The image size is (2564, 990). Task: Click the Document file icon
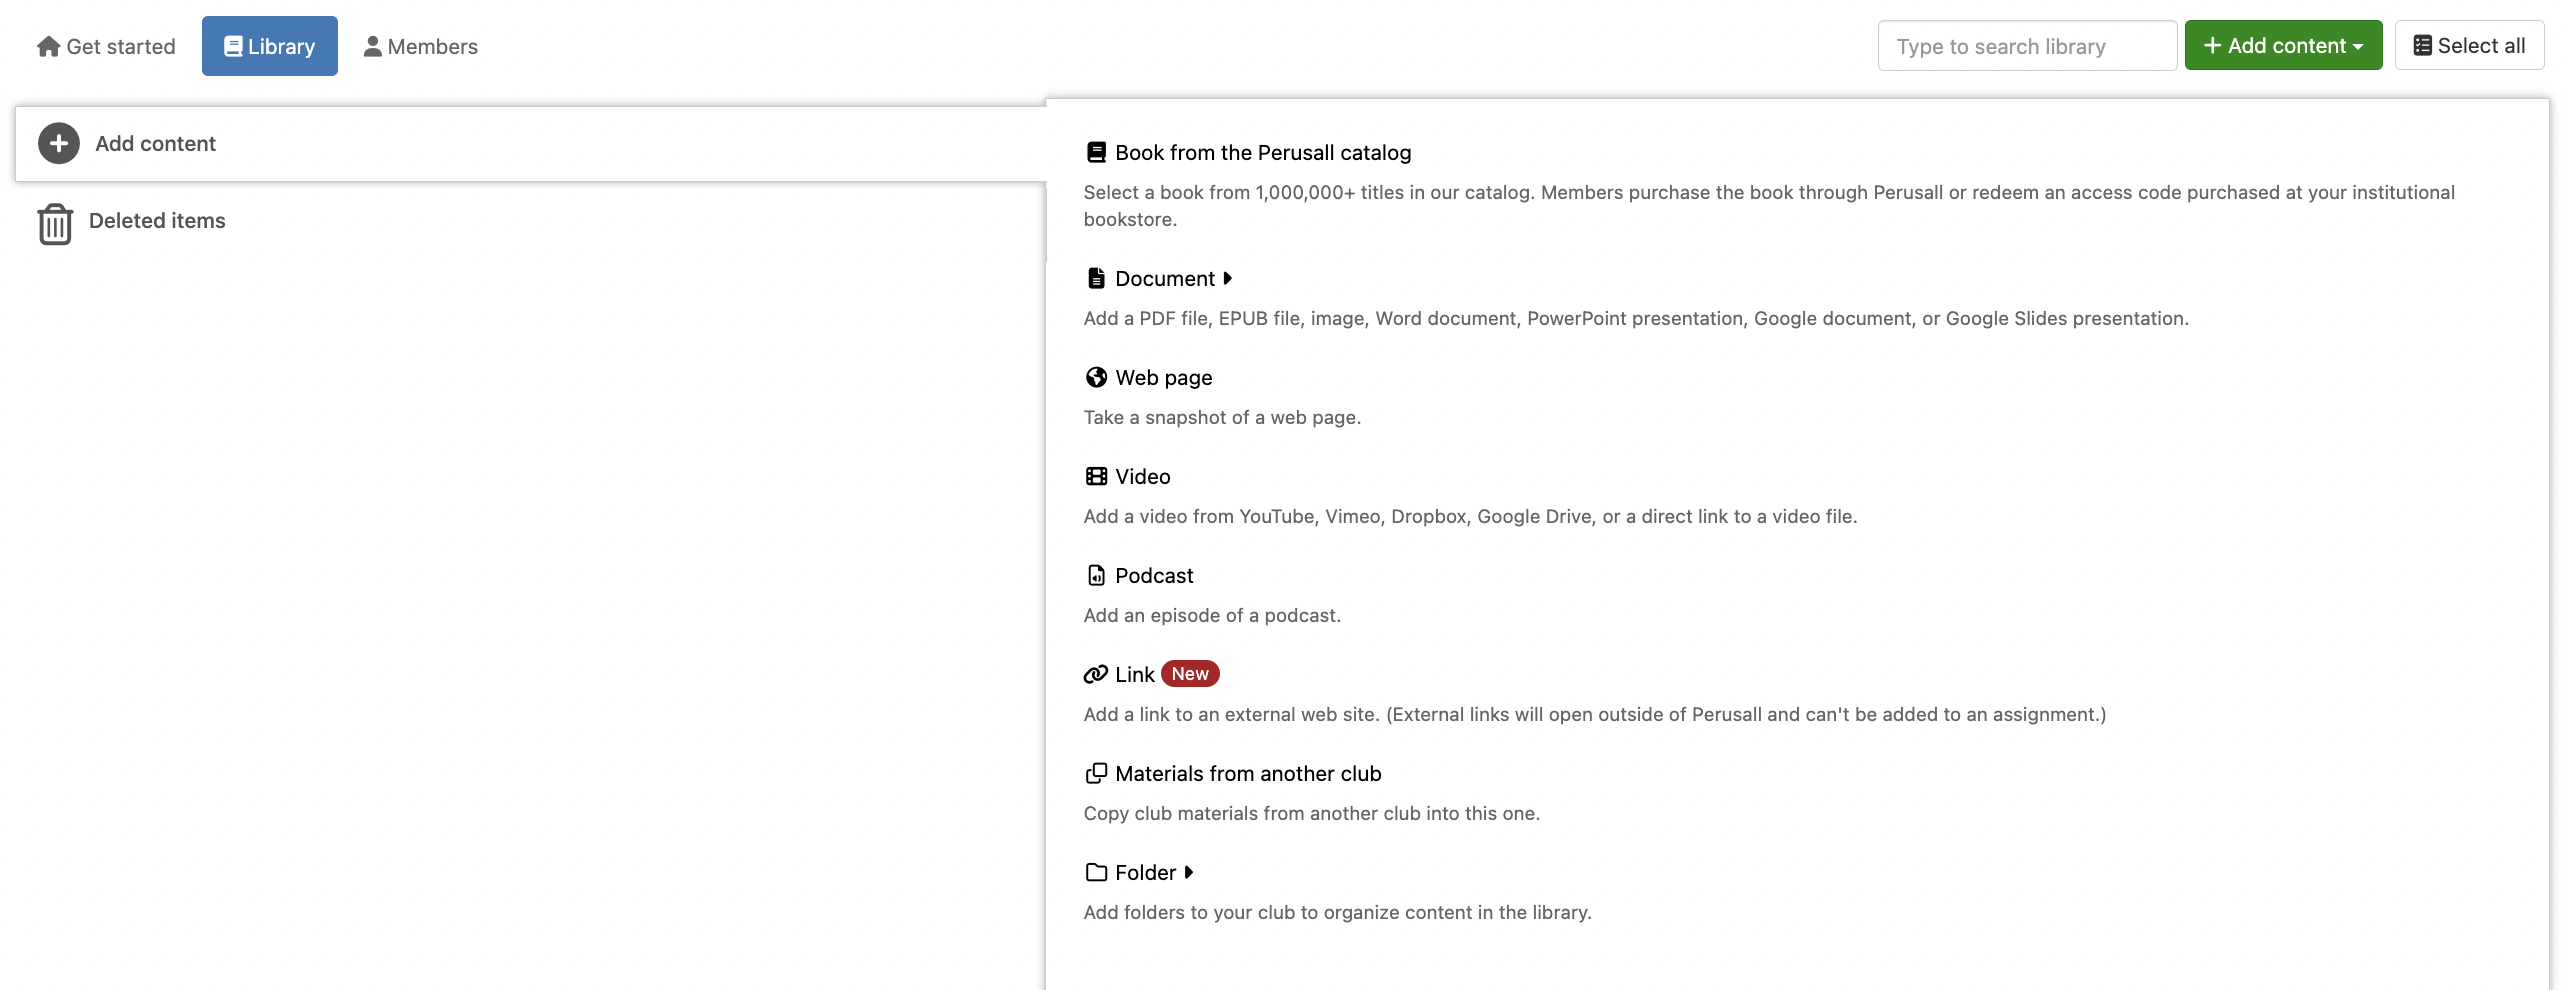pos(1096,279)
